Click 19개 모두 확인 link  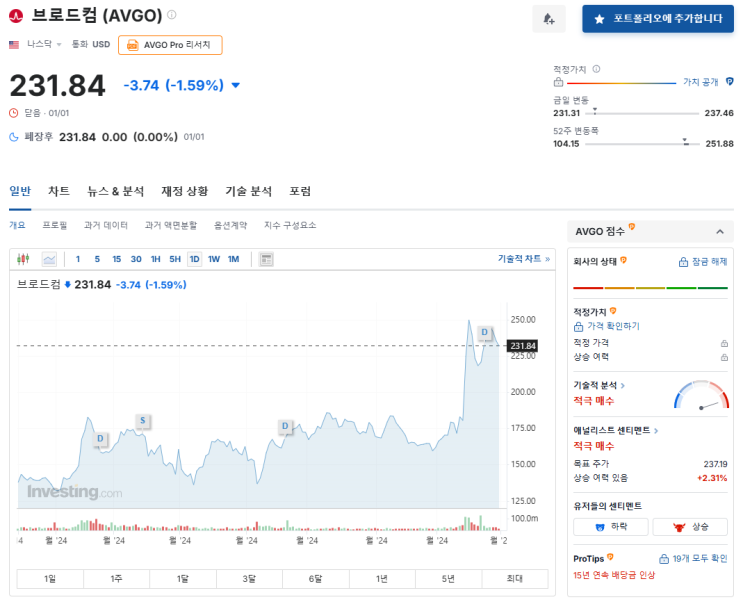[x=693, y=559]
